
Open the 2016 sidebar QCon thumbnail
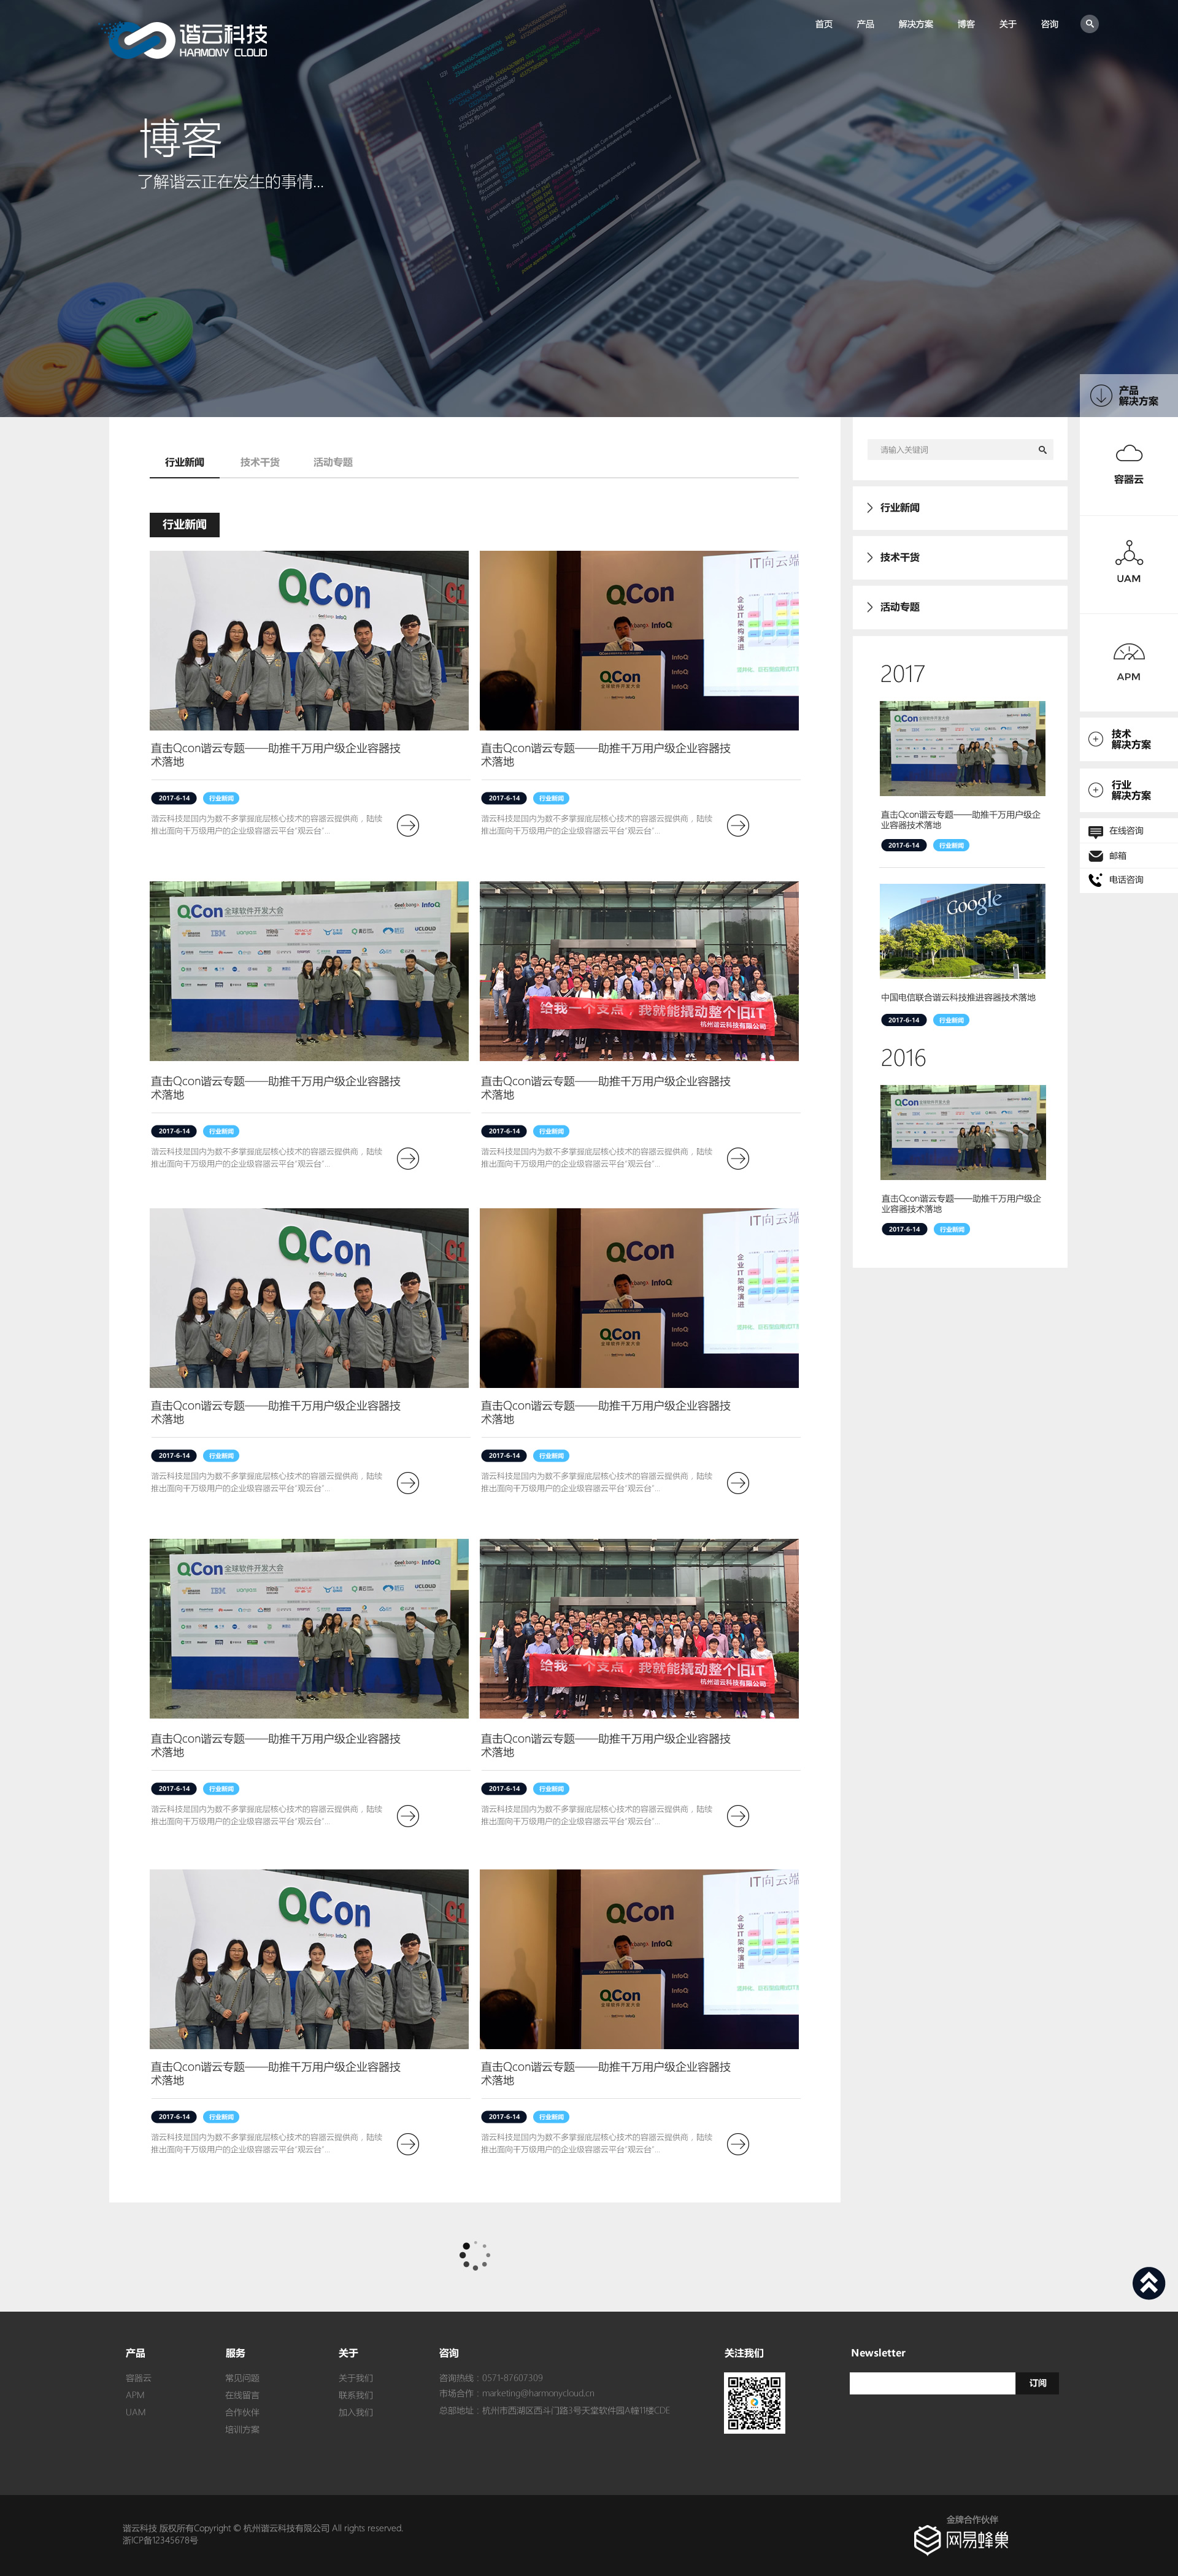(962, 1132)
